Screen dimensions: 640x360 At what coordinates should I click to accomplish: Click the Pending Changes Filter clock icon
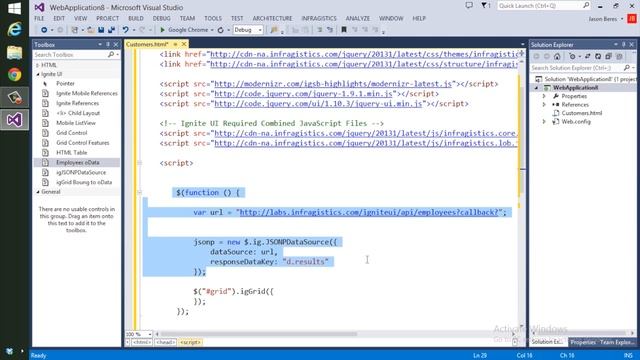pyautogui.click(x=572, y=56)
